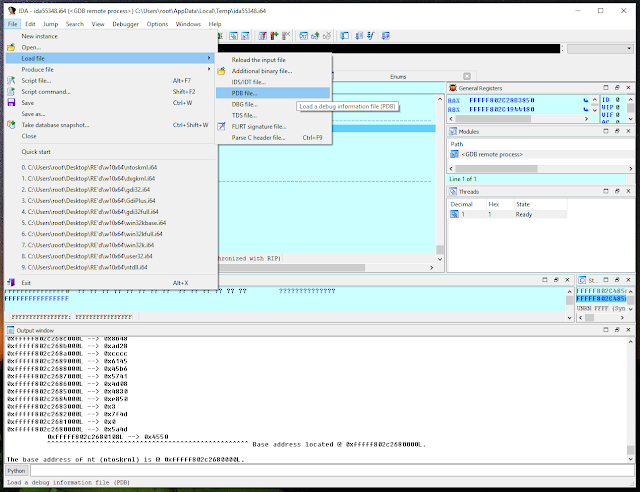
Task: Click Output window scroll up arrow
Action: pos(631,341)
